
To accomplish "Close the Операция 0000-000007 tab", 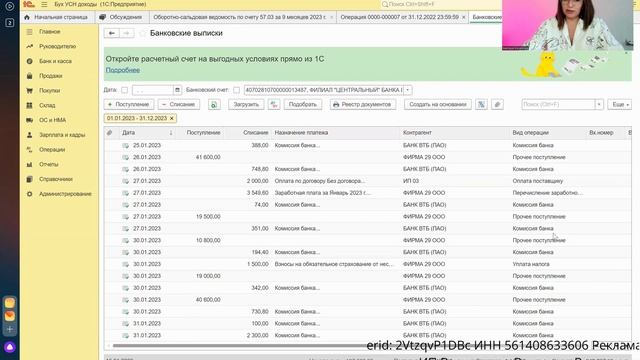I will 464,17.
